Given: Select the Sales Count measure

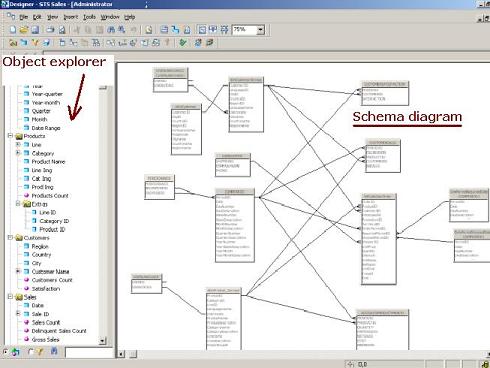Looking at the screenshot, I should point(46,322).
